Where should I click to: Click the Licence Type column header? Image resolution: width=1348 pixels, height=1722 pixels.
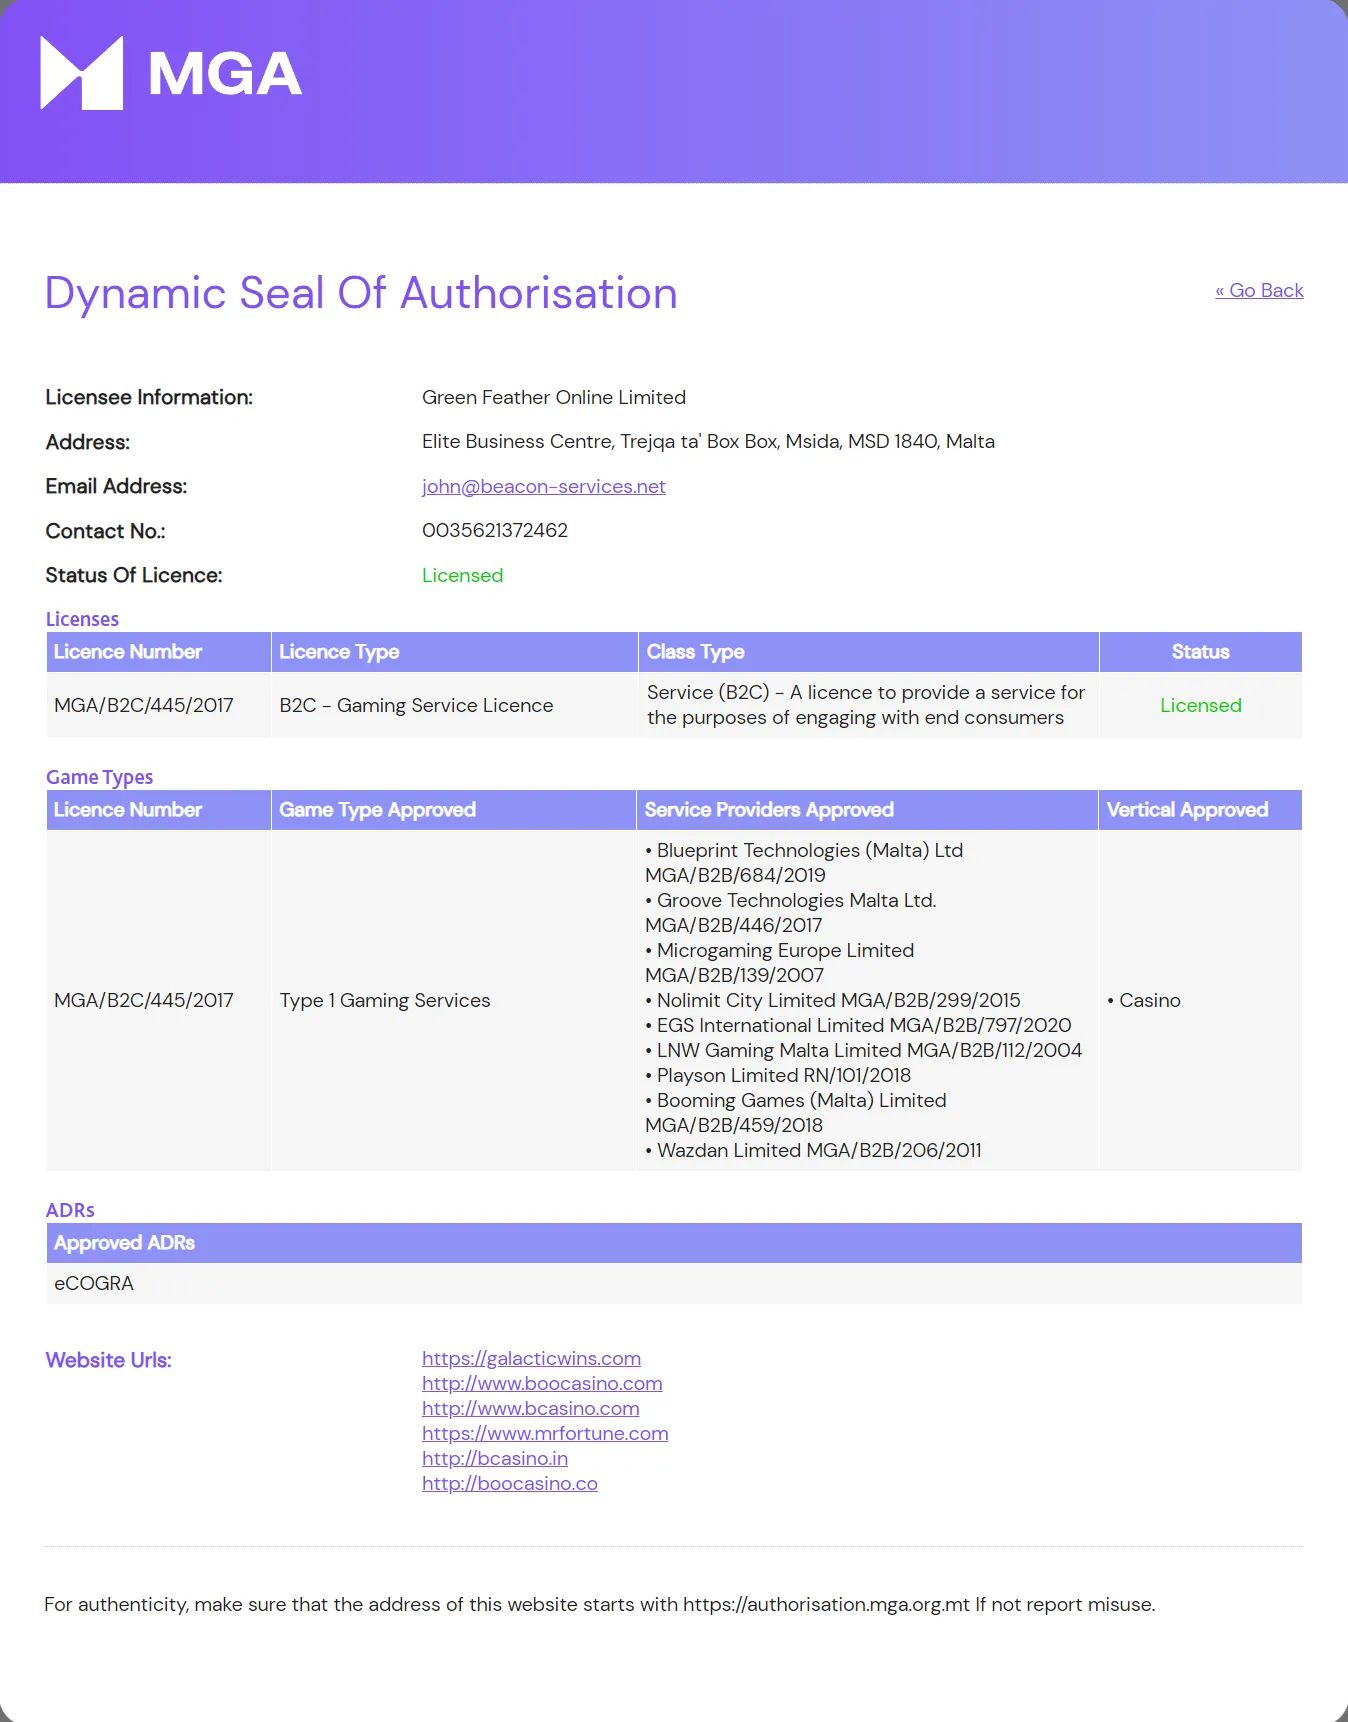[x=339, y=652]
